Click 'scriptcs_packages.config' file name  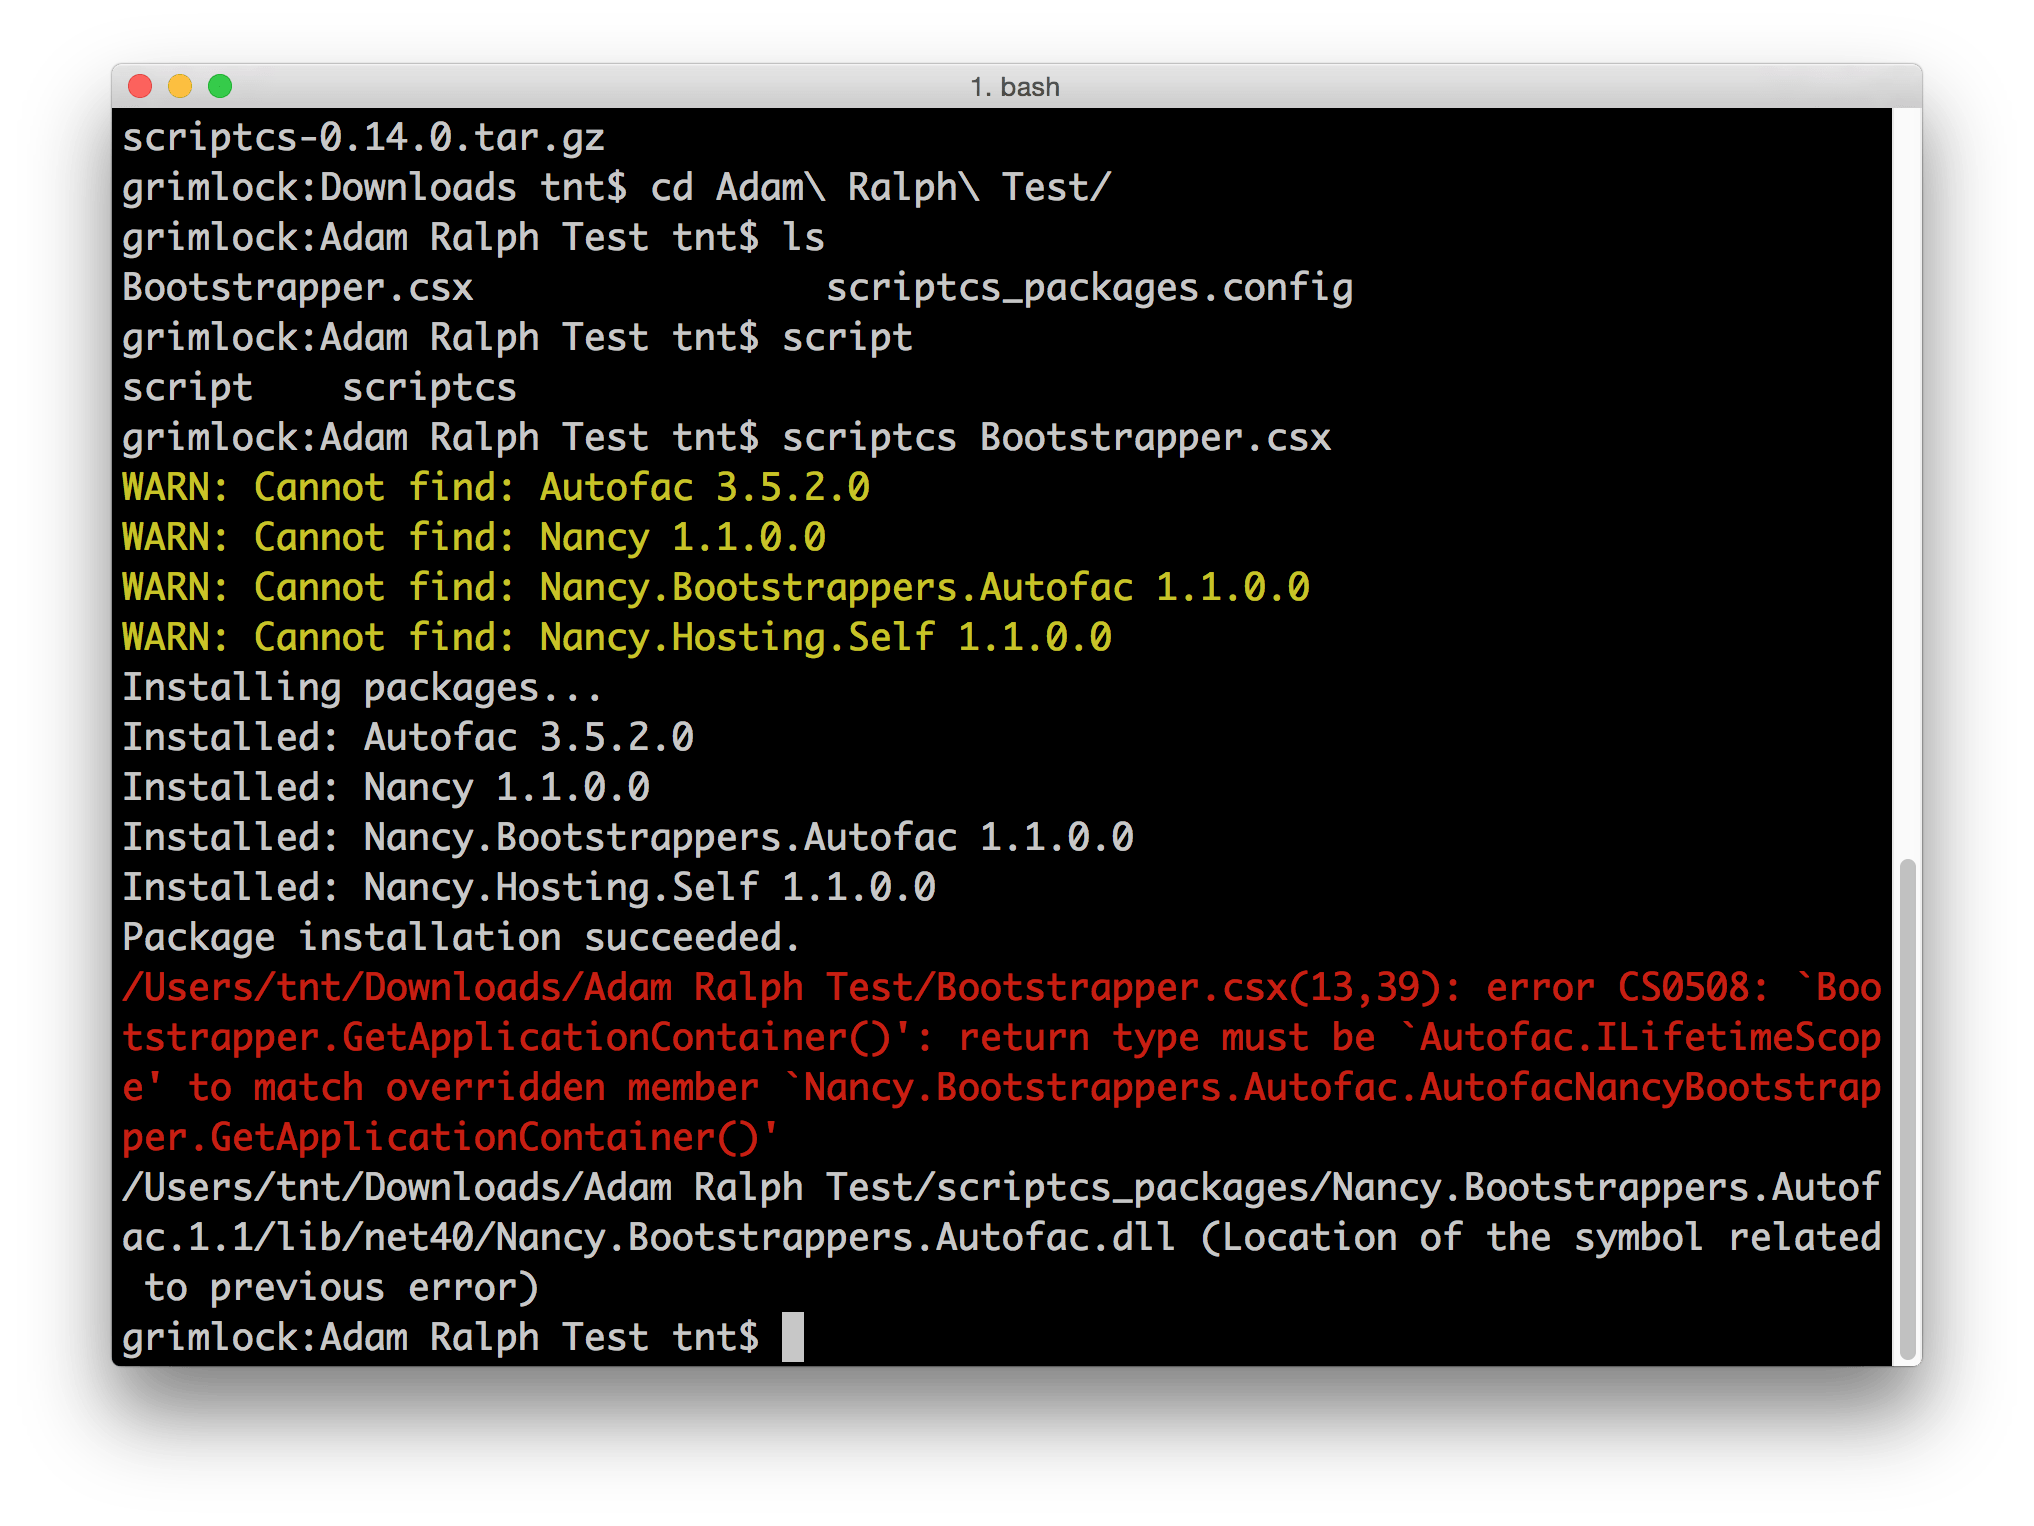(x=1089, y=288)
